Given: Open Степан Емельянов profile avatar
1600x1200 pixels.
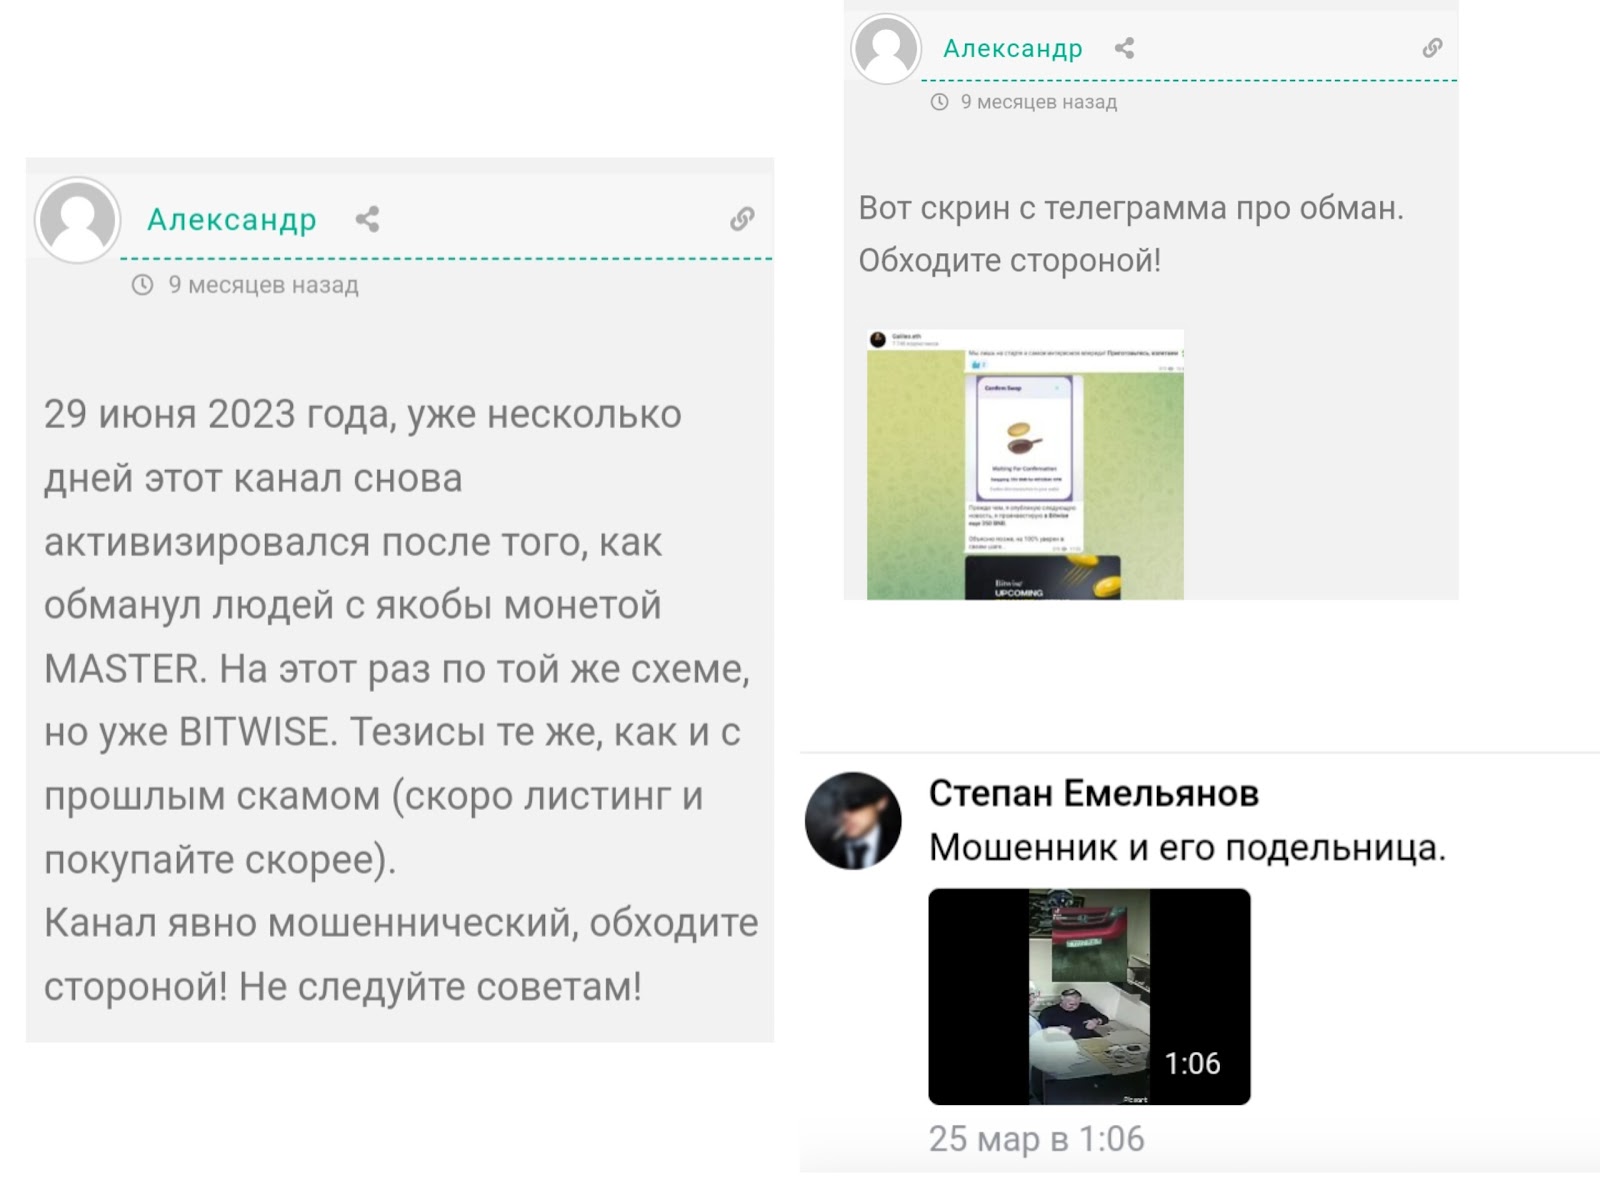Looking at the screenshot, I should [x=853, y=820].
